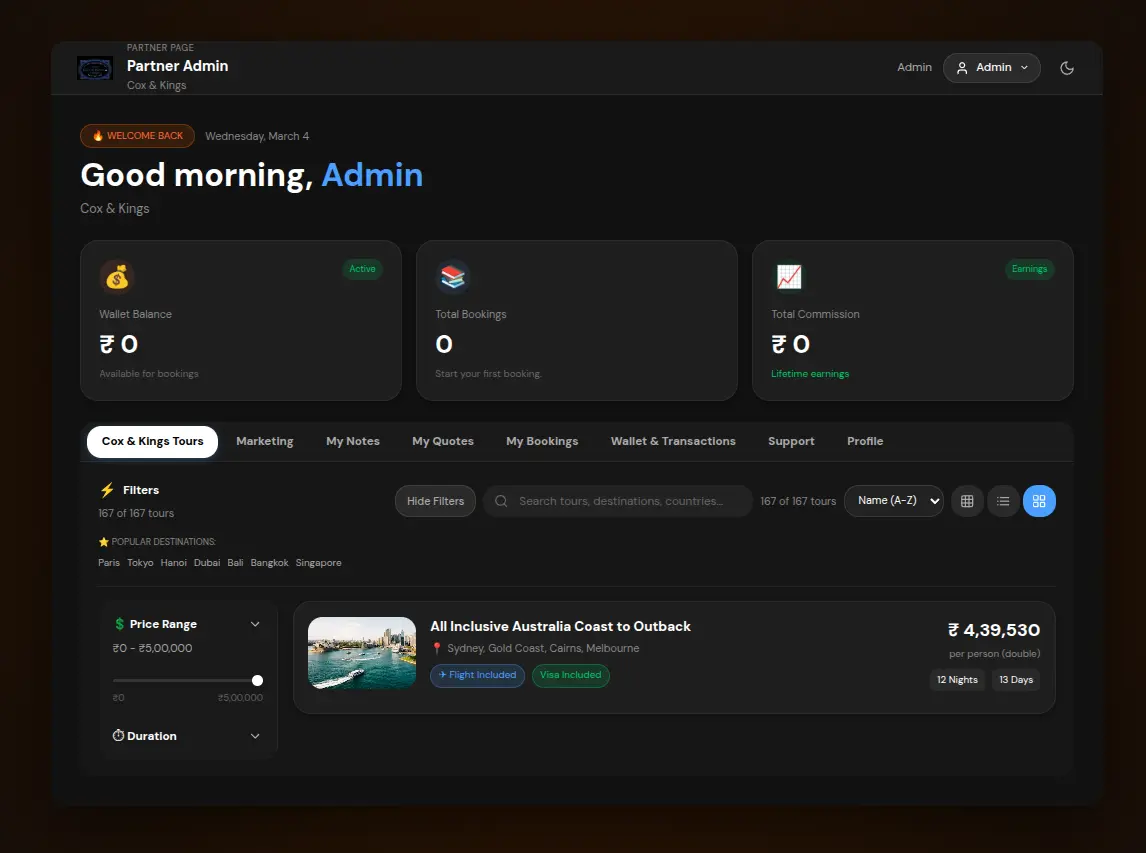Viewport: 1146px width, 853px height.
Task: Open Wallet & Transactions tab
Action: pos(673,441)
